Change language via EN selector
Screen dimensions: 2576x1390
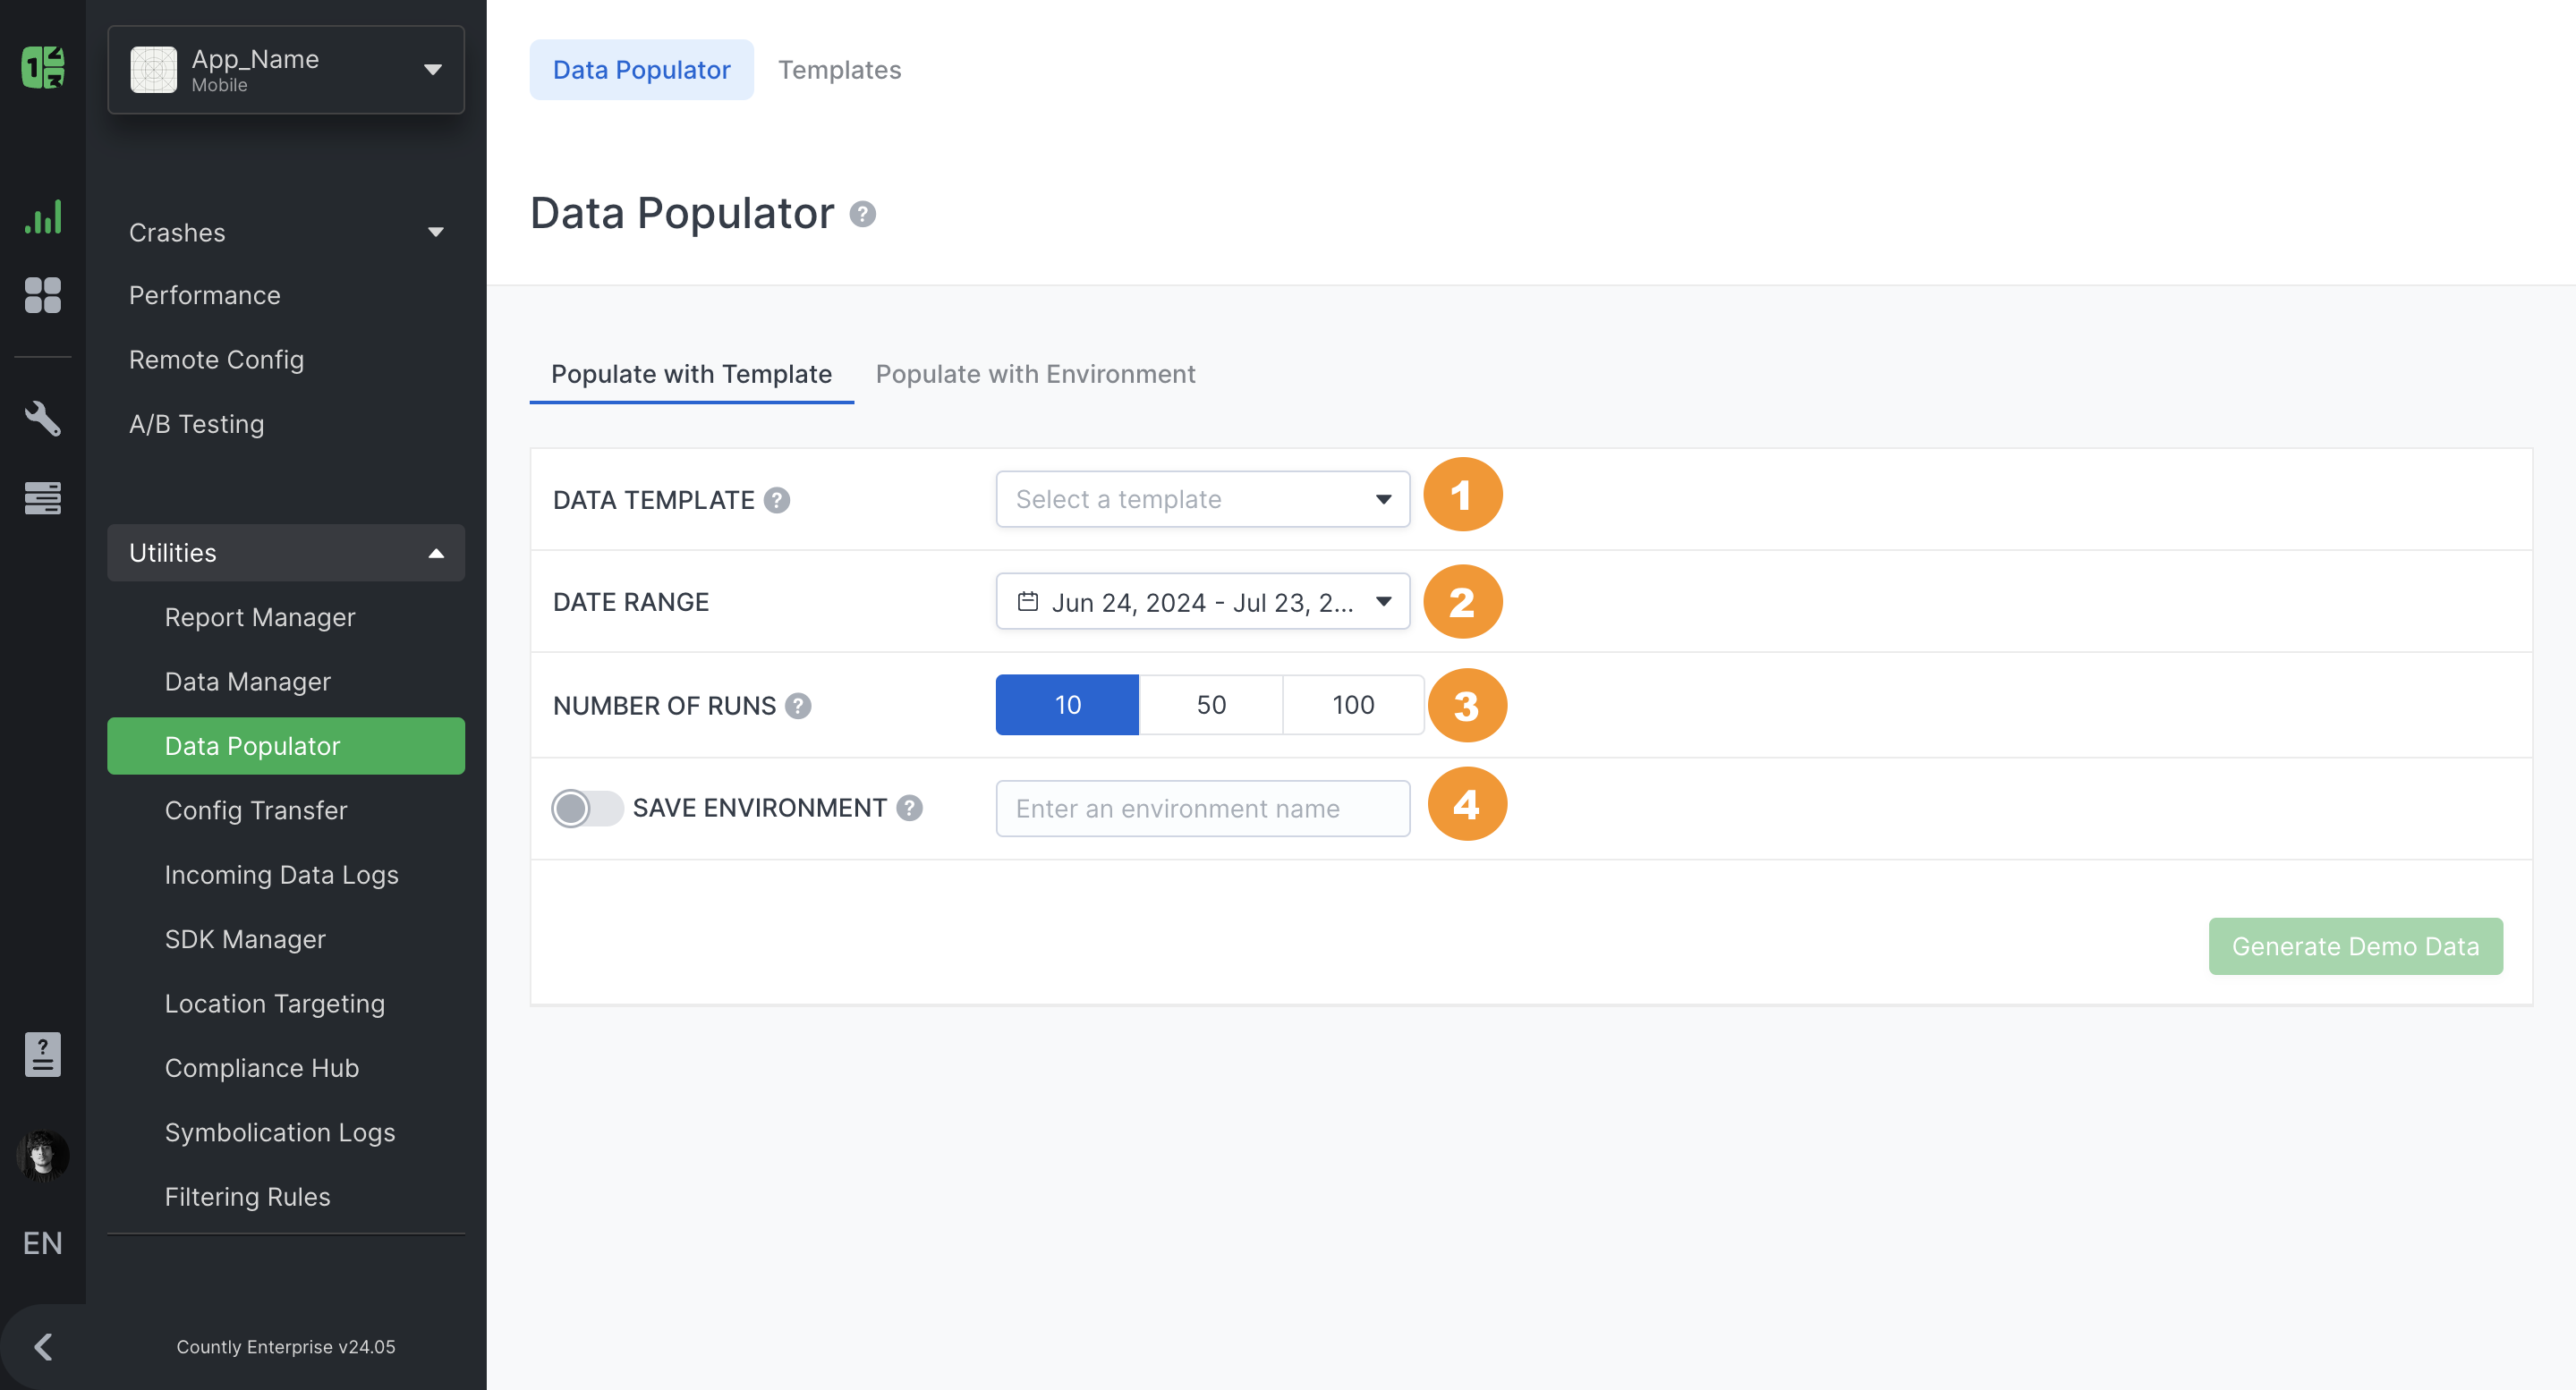[x=43, y=1243]
